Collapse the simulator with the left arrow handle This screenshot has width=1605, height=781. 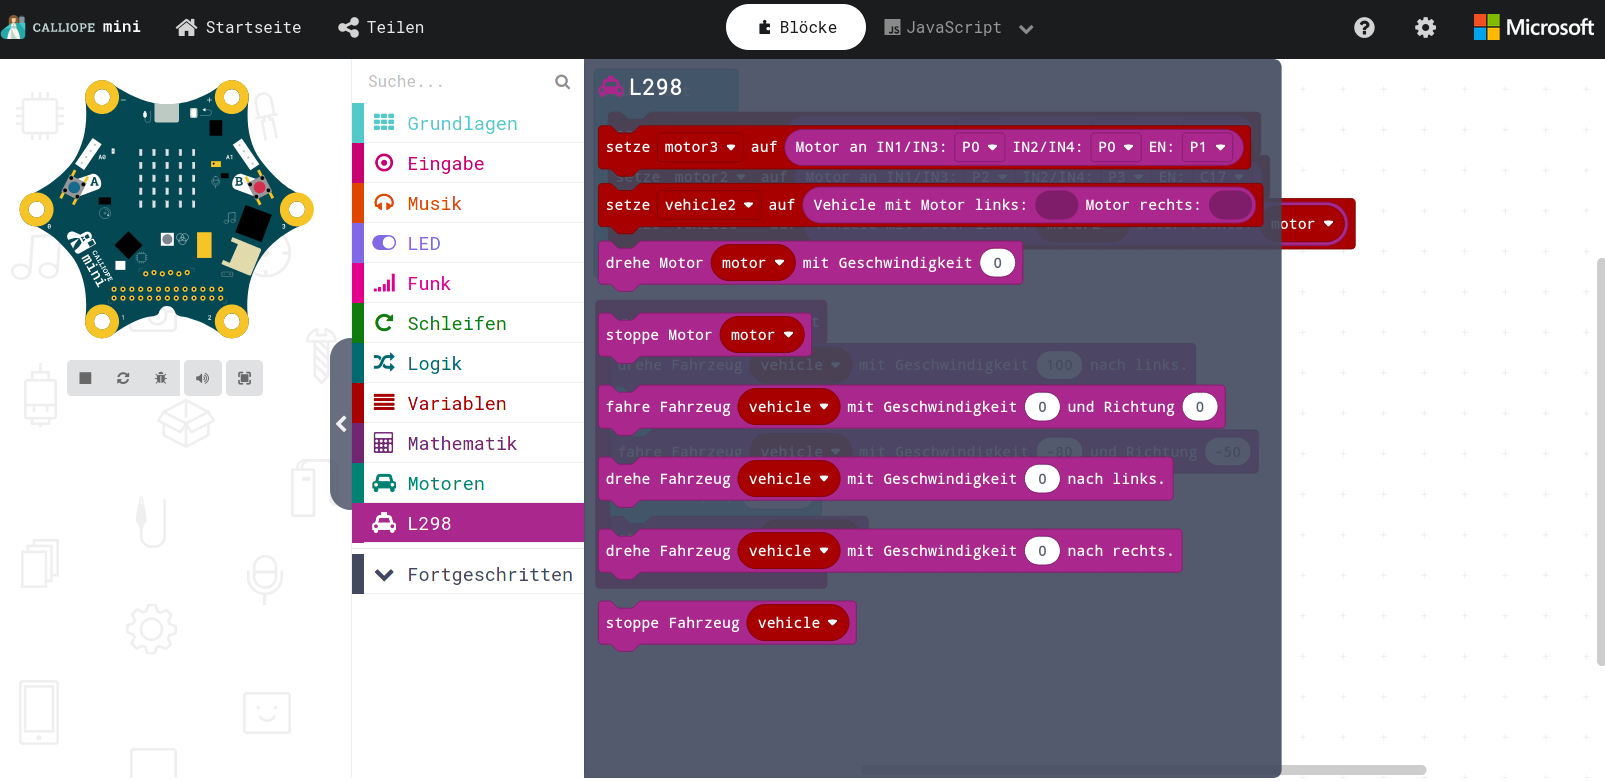(341, 424)
